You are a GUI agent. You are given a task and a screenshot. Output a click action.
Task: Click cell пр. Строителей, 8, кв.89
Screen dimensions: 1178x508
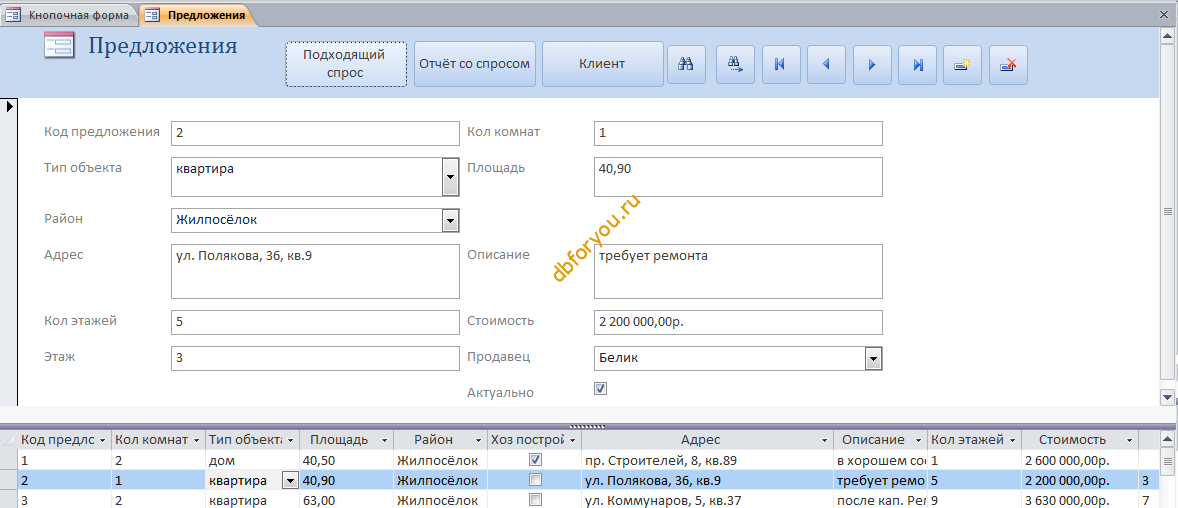tap(707, 459)
